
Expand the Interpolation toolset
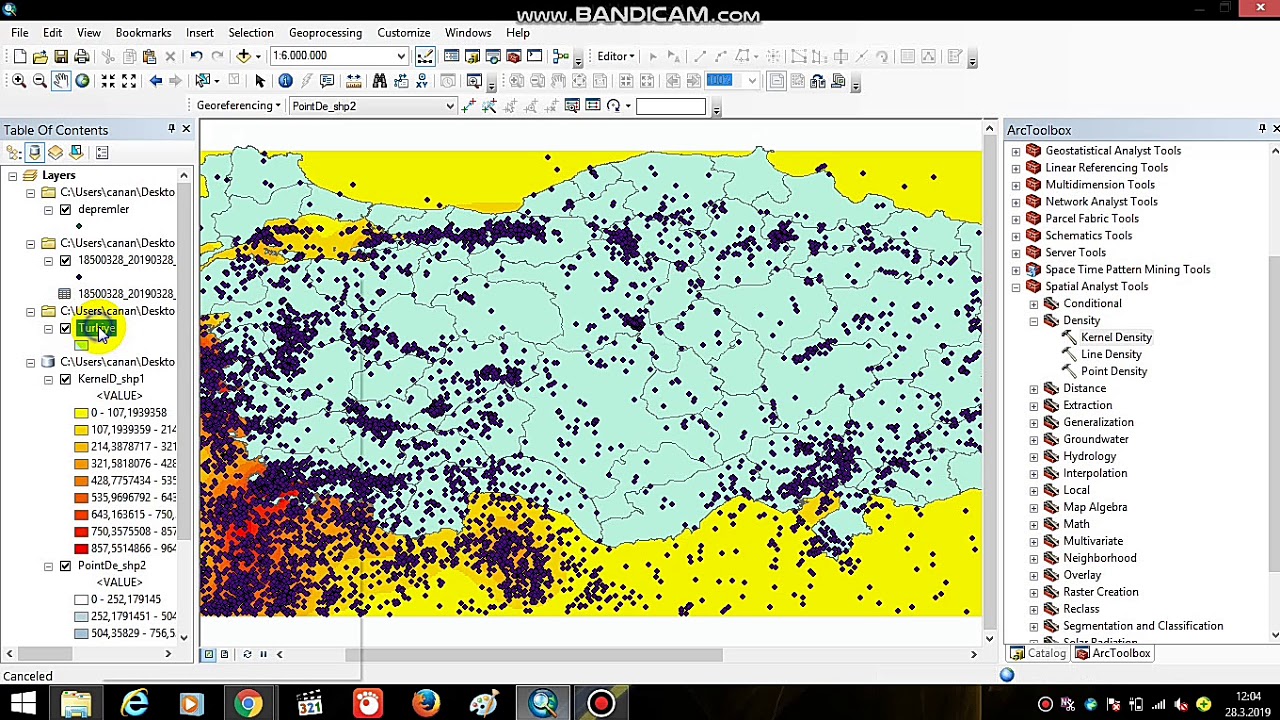(x=1033, y=474)
